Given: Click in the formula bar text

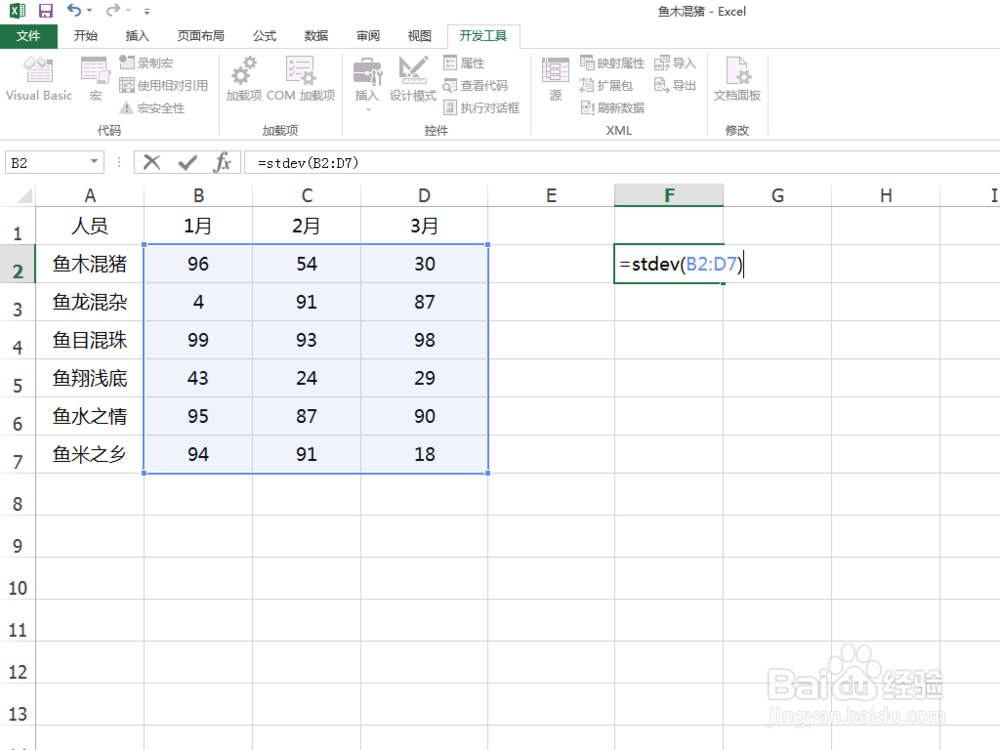Looking at the screenshot, I should [x=308, y=163].
